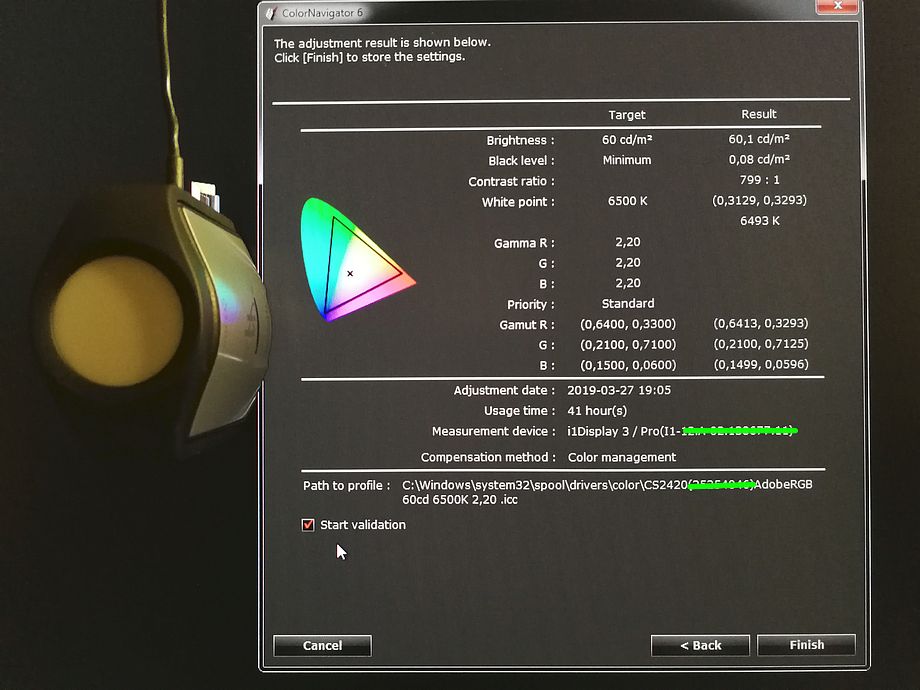Click the ColorNavigator app icon in title bar
Viewport: 920px width, 690px height.
[x=270, y=11]
